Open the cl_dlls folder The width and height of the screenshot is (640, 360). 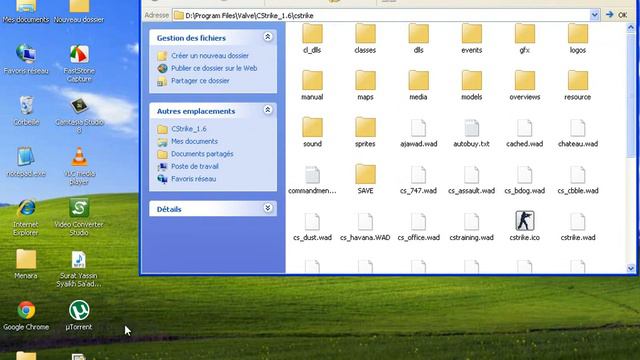(312, 39)
